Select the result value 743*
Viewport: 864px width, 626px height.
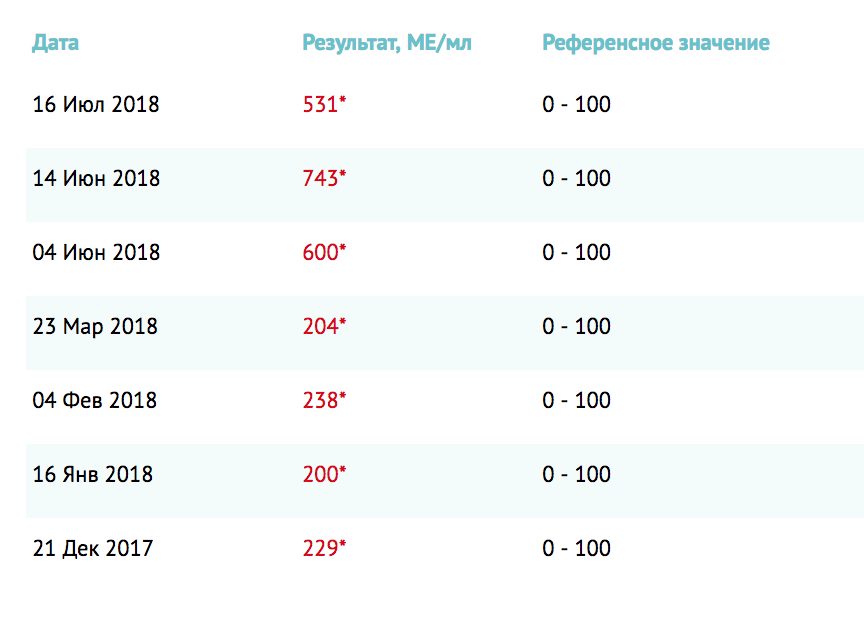(x=324, y=178)
